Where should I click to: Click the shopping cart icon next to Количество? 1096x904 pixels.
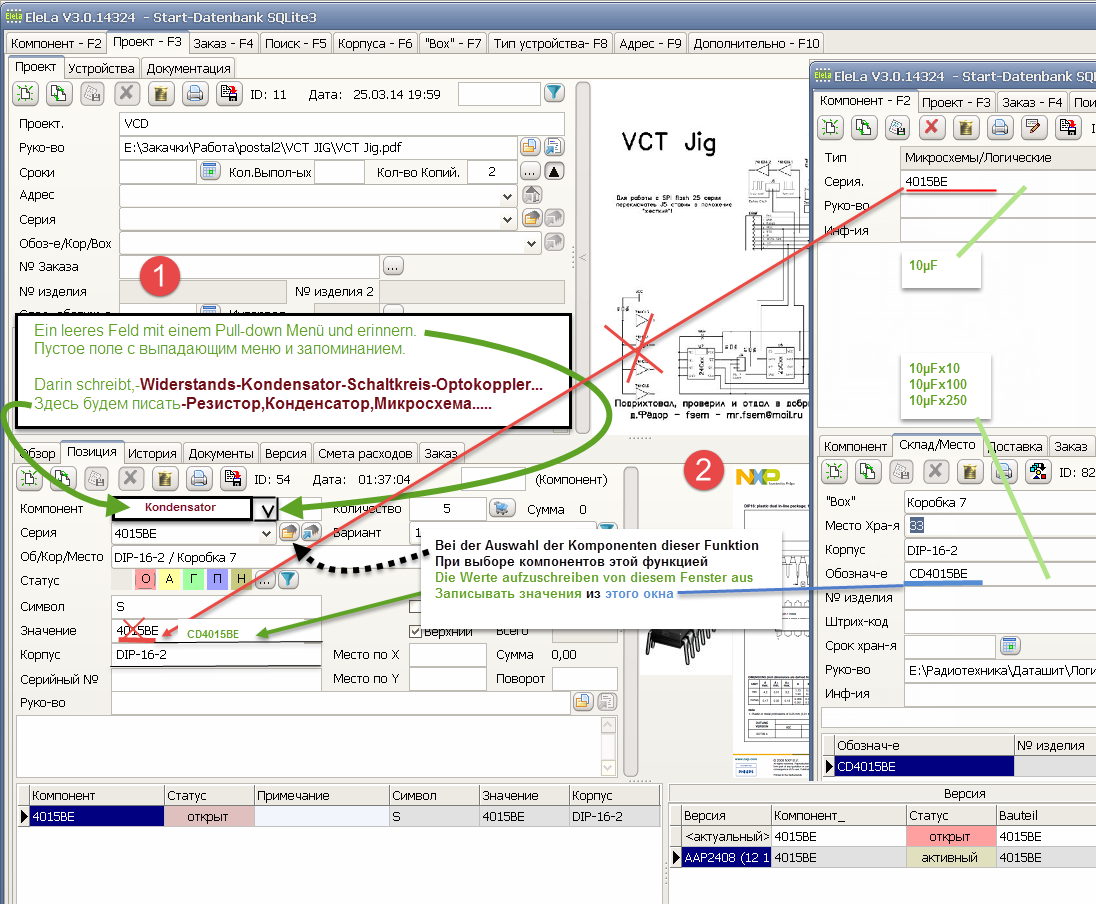point(501,508)
